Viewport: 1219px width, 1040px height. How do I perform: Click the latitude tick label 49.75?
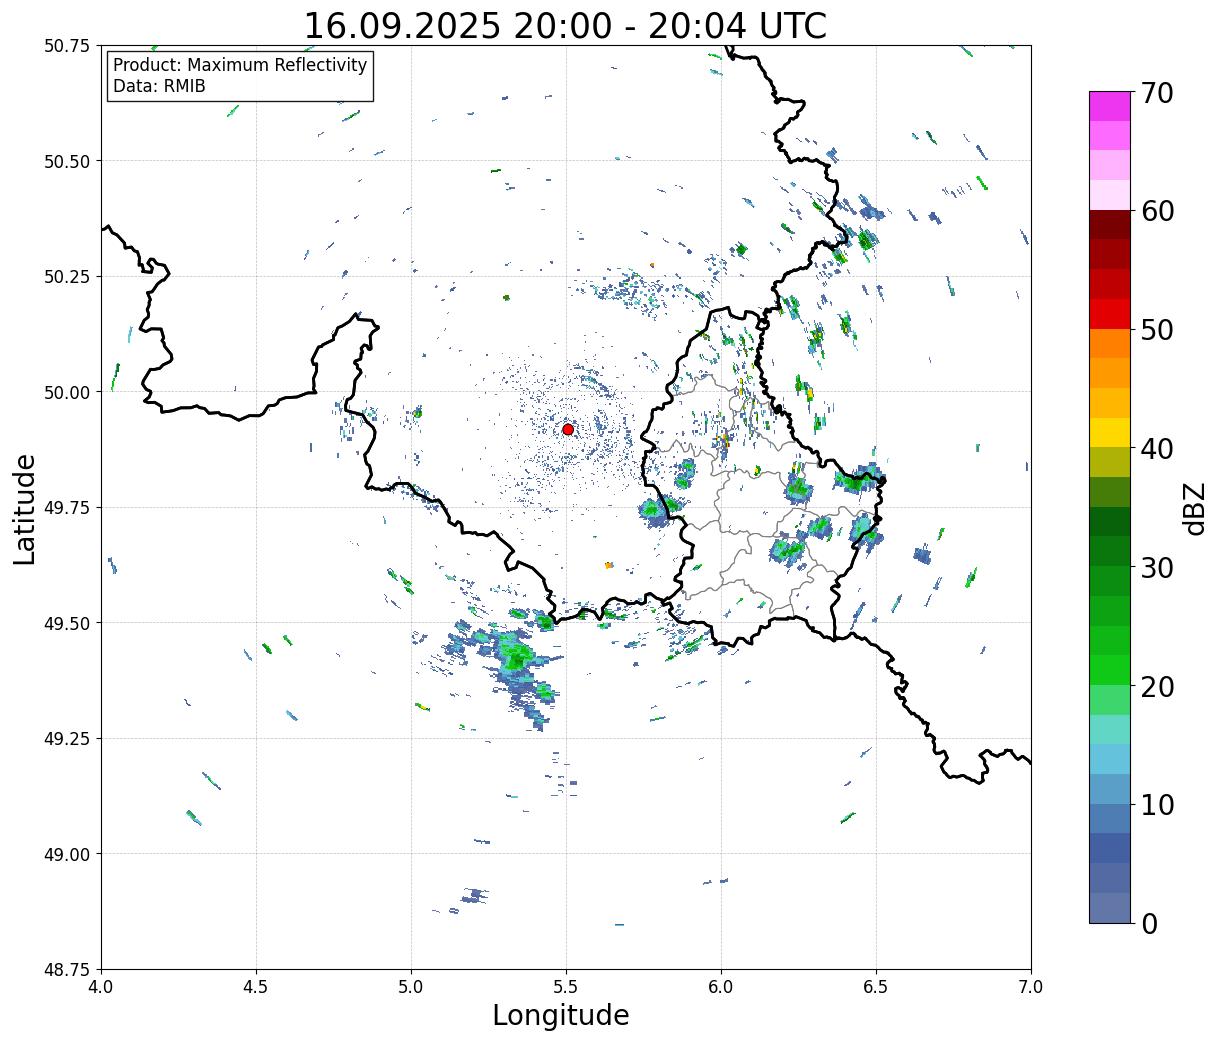tap(67, 508)
